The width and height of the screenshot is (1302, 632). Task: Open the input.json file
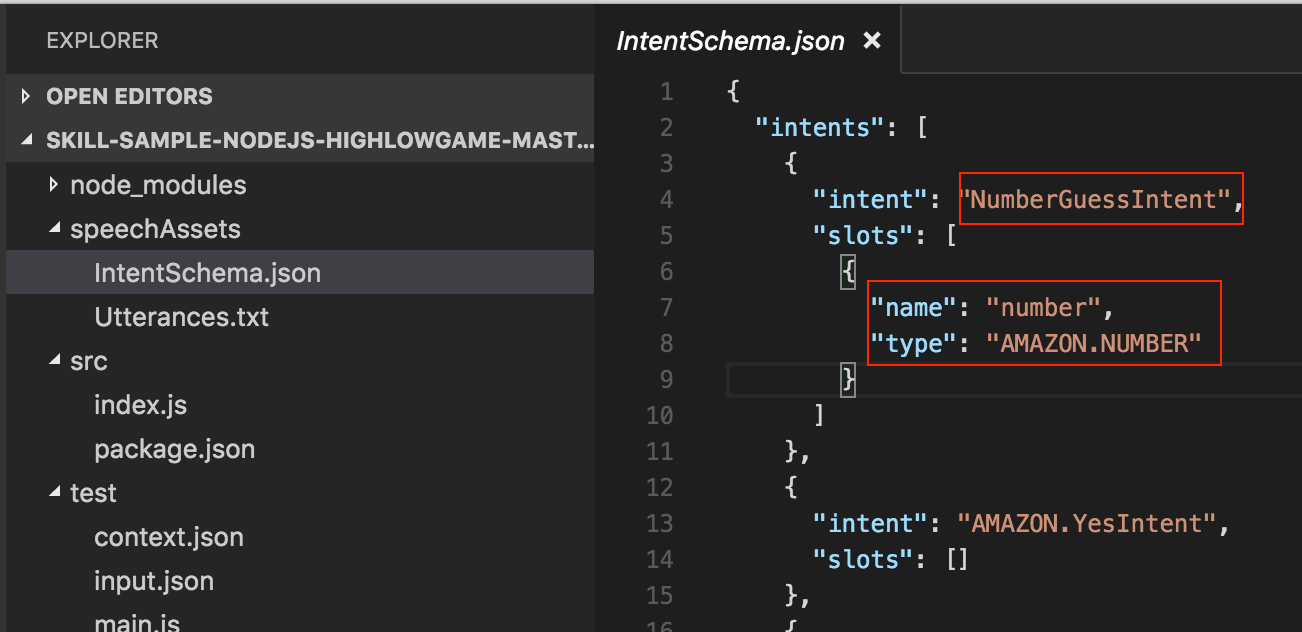point(153,581)
